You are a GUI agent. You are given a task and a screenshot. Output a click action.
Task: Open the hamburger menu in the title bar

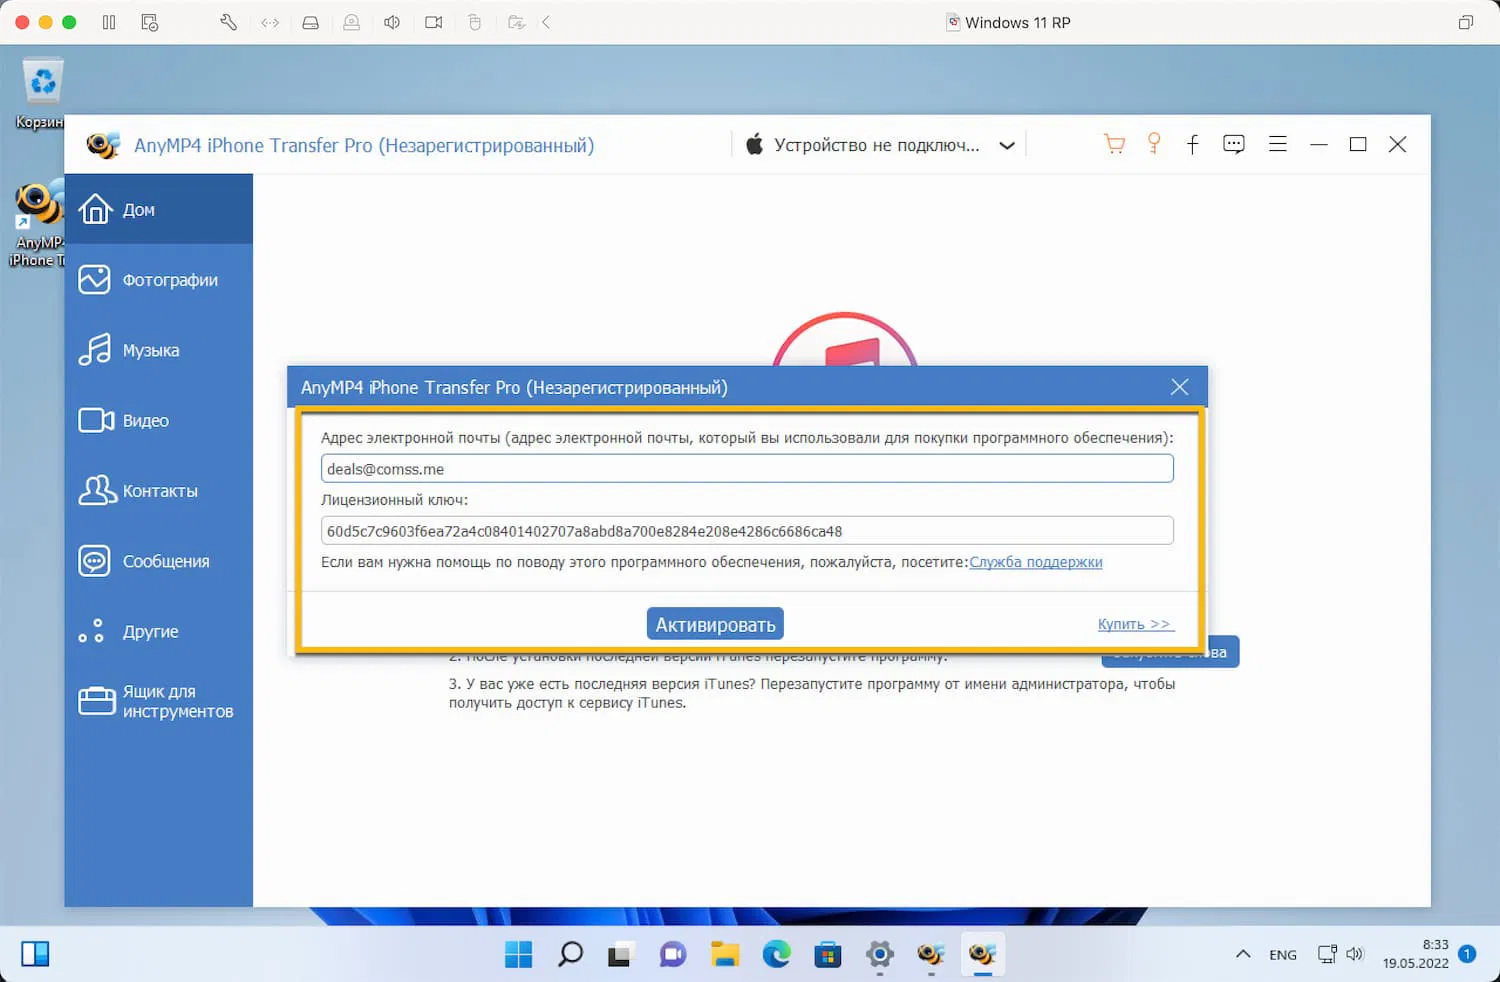(1277, 143)
